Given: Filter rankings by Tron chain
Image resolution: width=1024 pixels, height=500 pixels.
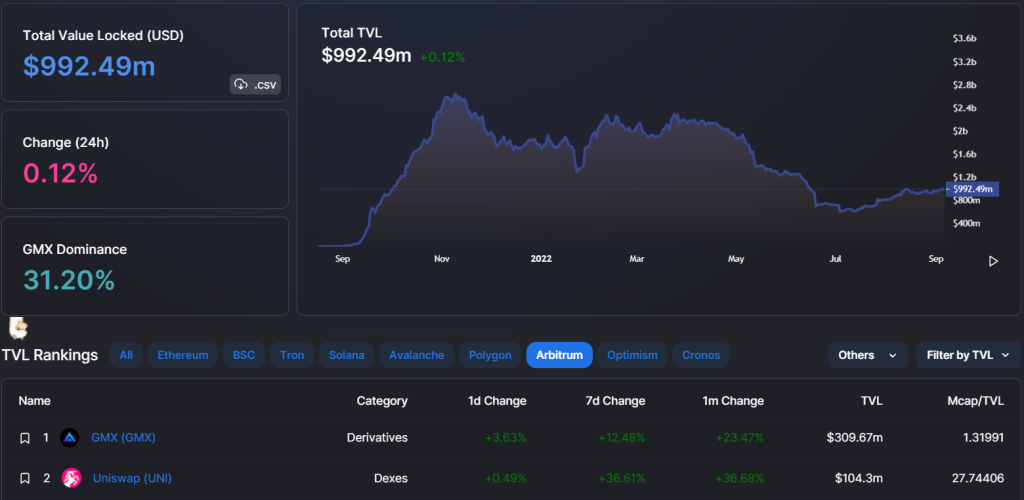Looking at the screenshot, I should click(x=292, y=355).
